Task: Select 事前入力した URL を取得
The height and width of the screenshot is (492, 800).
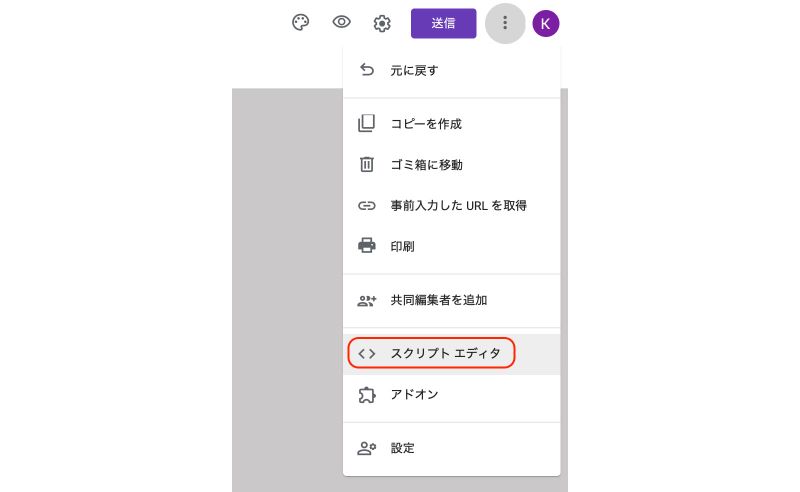Action: point(452,205)
